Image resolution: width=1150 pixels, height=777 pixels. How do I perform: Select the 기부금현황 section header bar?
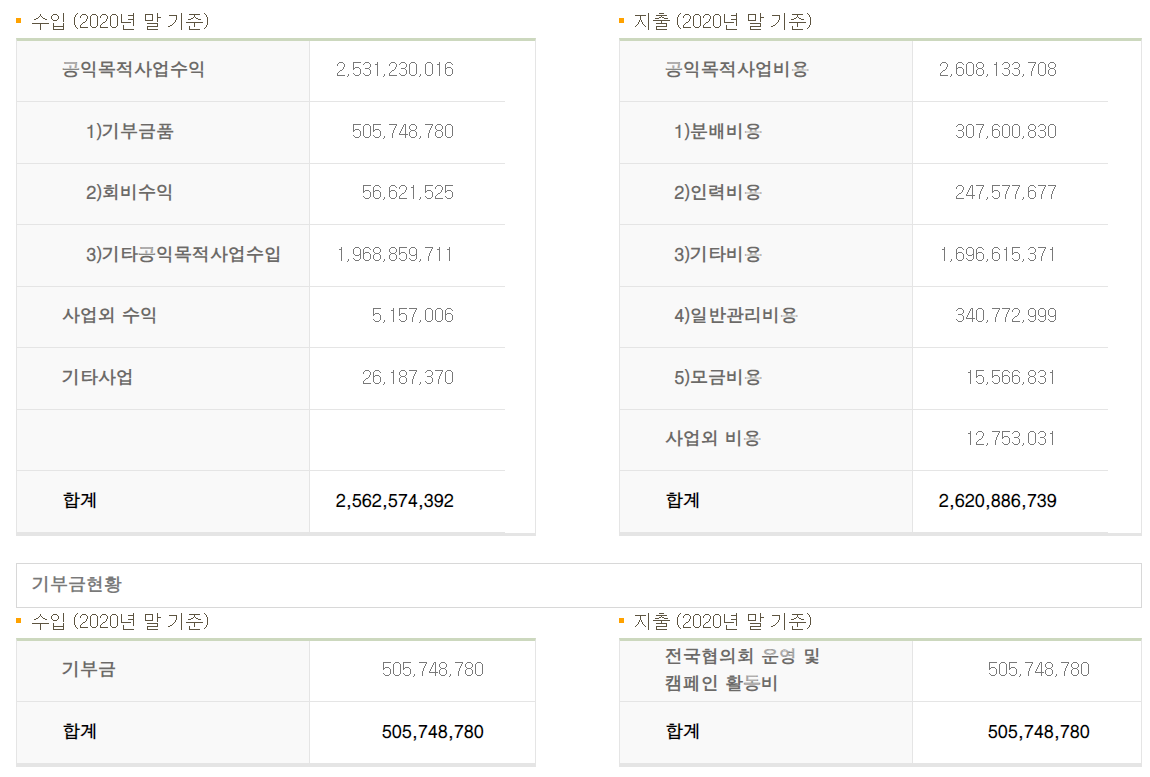point(578,585)
